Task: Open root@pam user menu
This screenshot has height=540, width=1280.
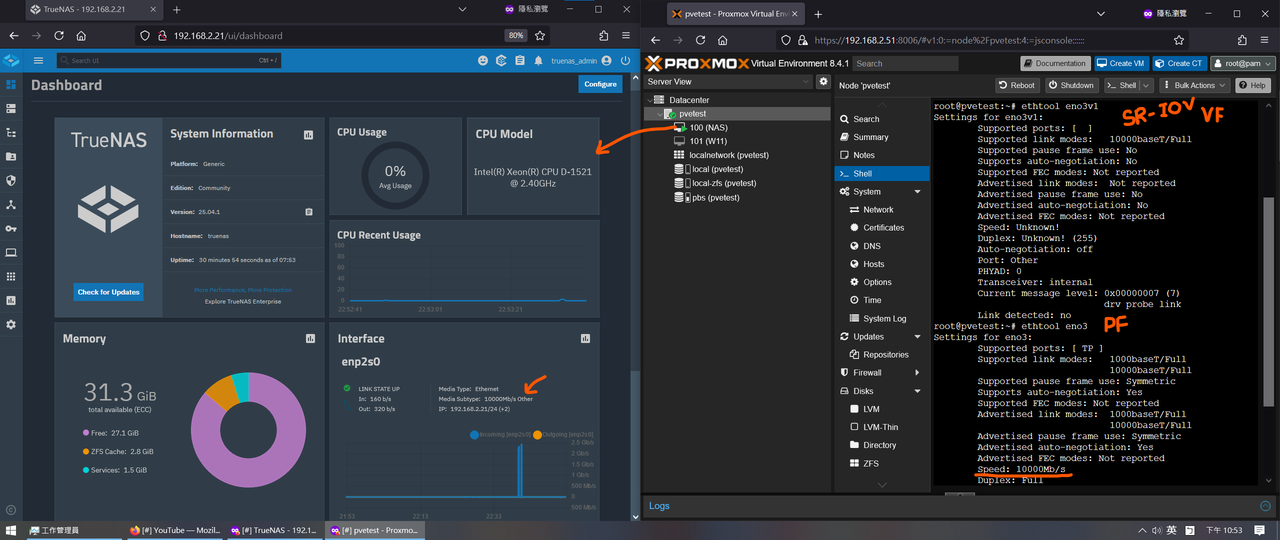Action: pos(1243,63)
